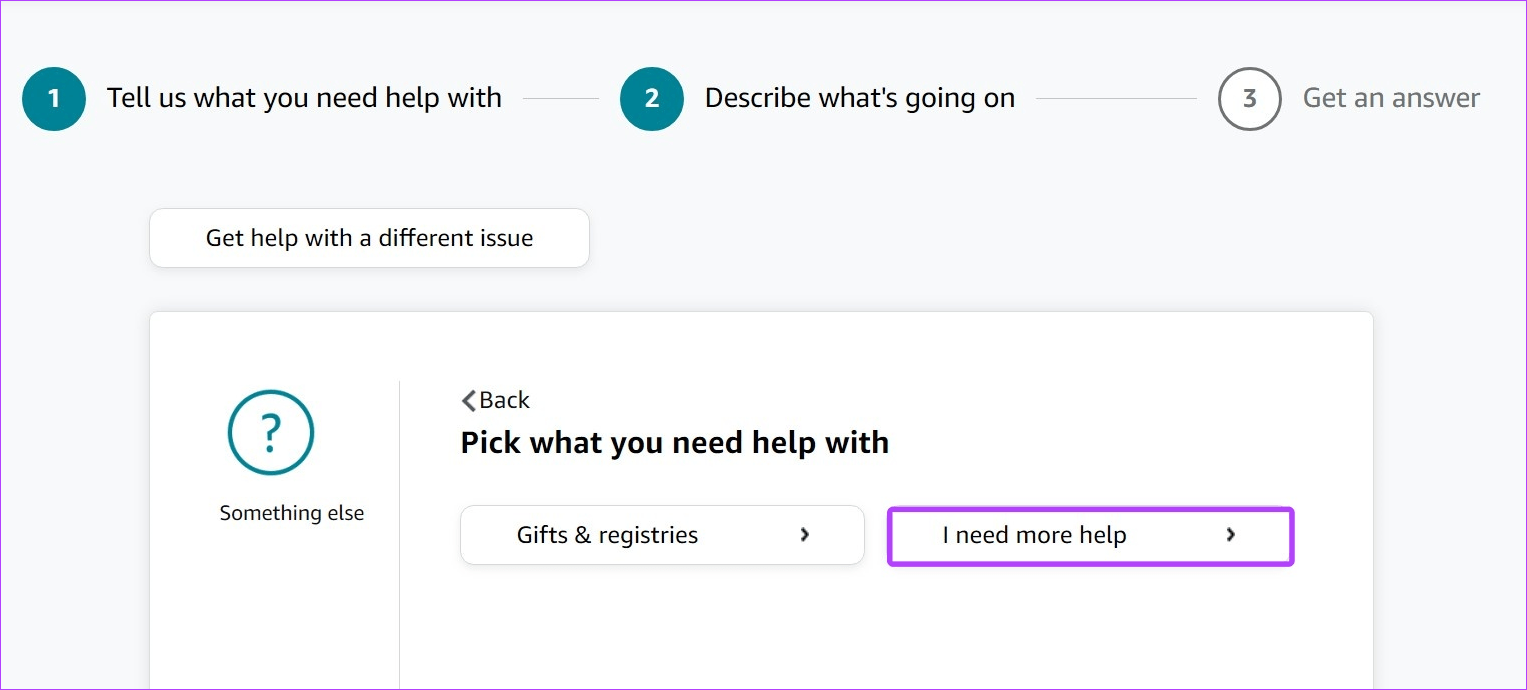Select the I need more help option
Viewport: 1527px width, 690px height.
1090,536
